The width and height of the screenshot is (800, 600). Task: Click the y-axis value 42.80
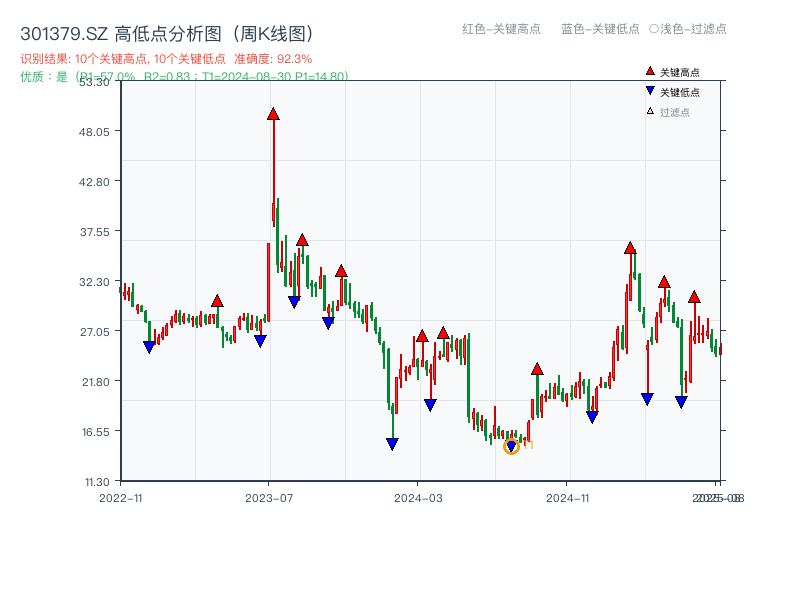point(94,182)
